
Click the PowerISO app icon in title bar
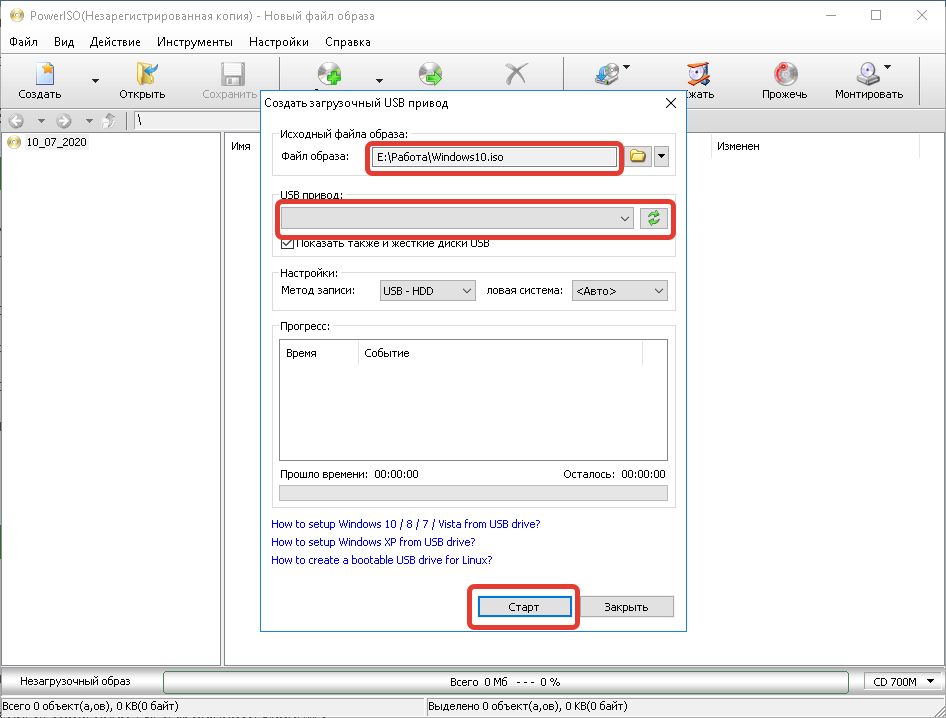tap(16, 16)
